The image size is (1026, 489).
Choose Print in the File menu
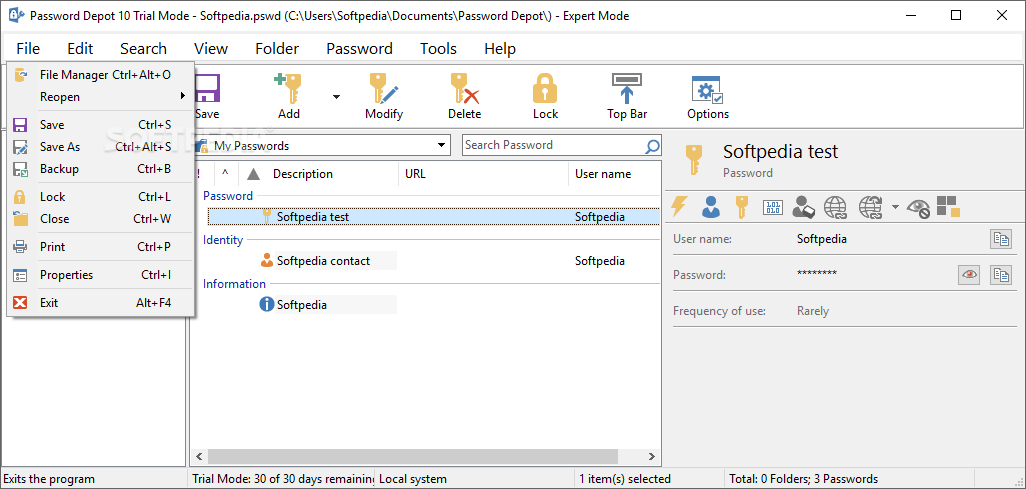click(100, 247)
